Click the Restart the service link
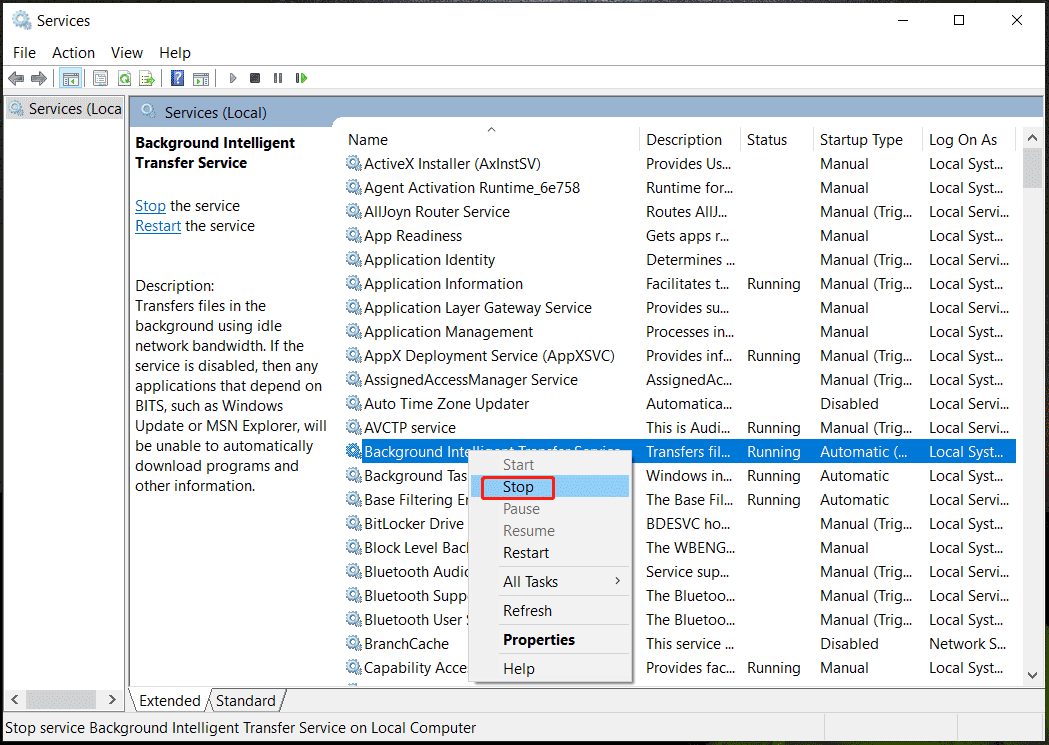Viewport: 1049px width, 745px height. pos(158,226)
